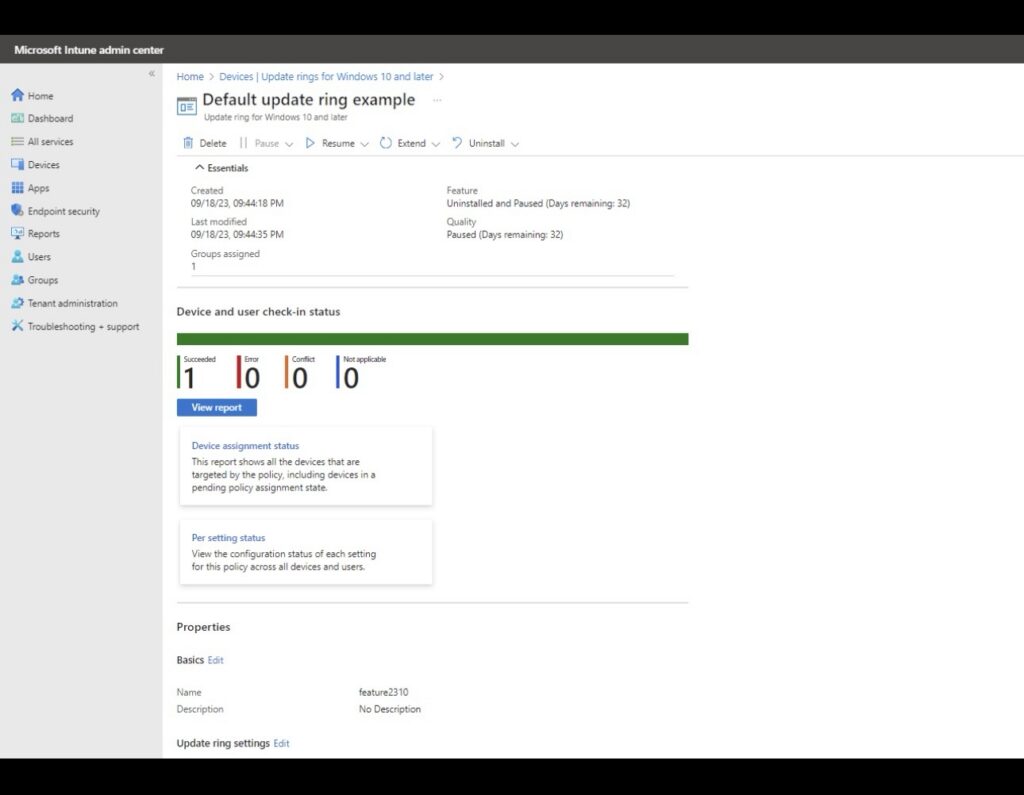The height and width of the screenshot is (795, 1024).
Task: Collapse the left sidebar with double chevron
Action: (152, 74)
